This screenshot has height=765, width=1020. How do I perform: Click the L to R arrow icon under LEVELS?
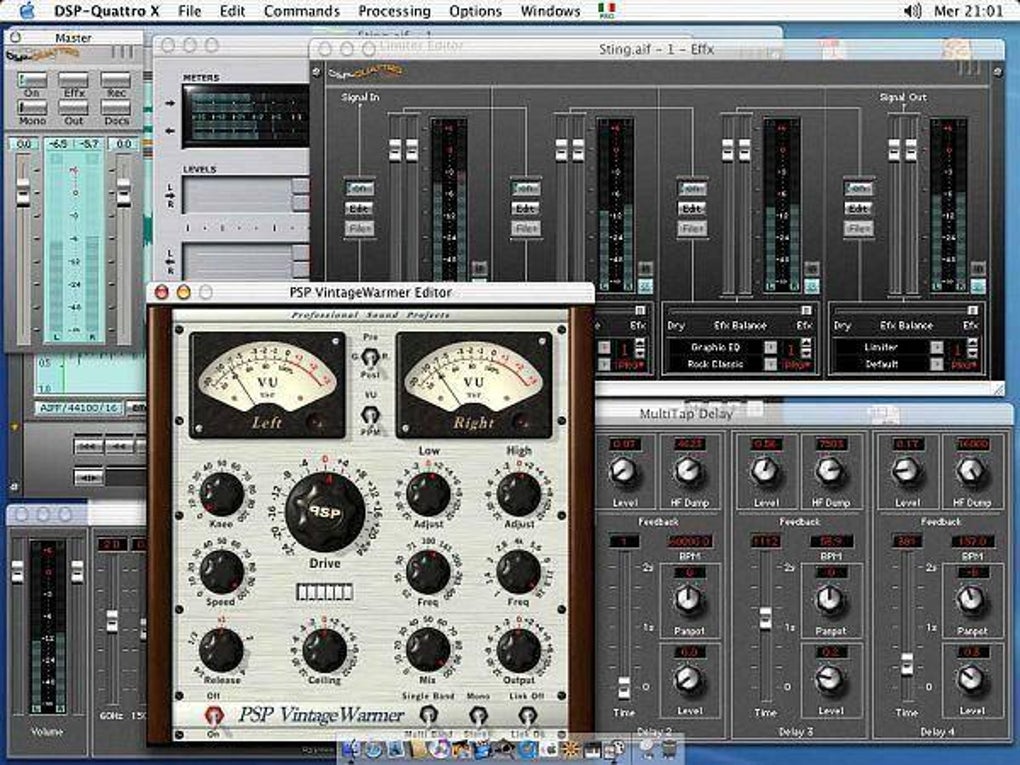tap(170, 195)
